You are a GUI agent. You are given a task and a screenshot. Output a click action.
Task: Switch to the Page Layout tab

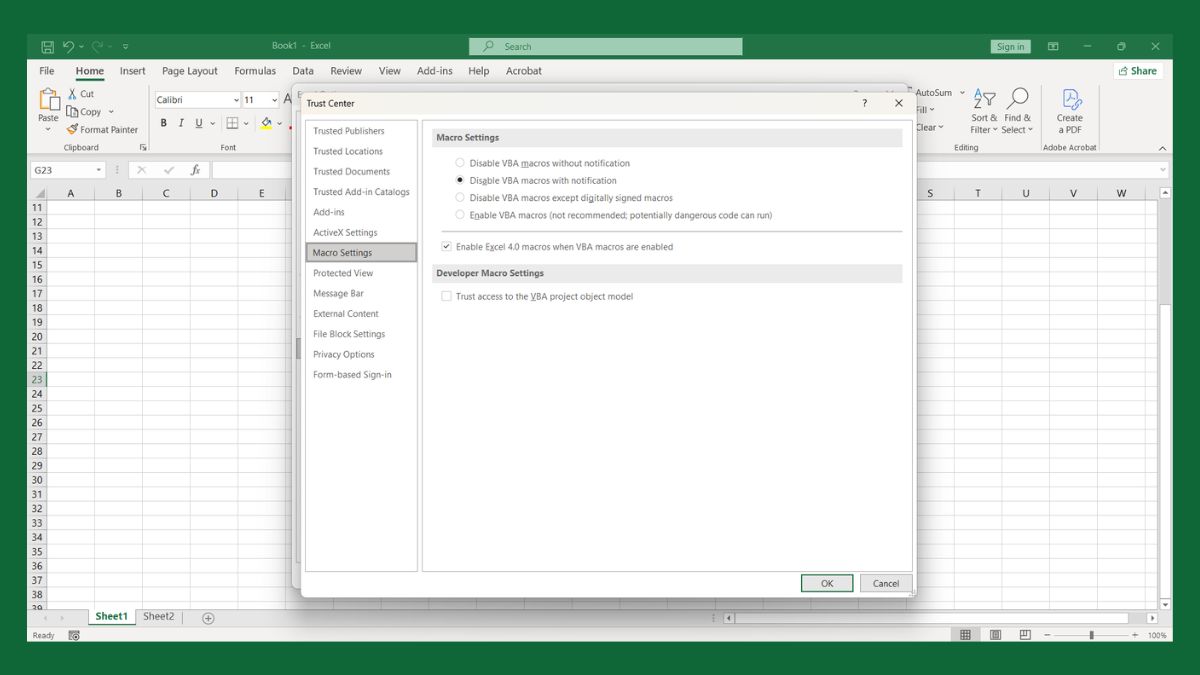(190, 71)
